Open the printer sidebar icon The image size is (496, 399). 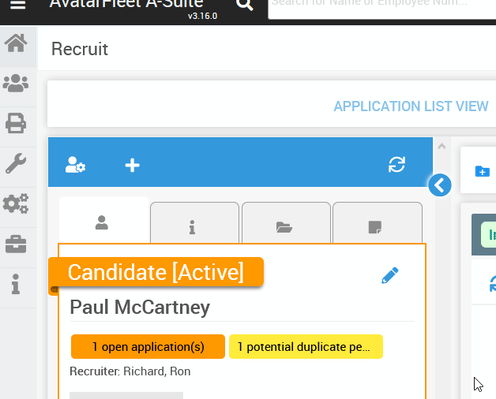click(x=16, y=123)
